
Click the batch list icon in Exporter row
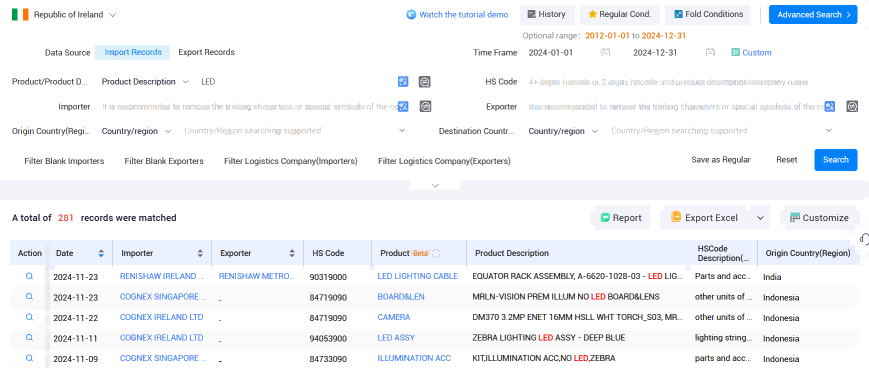[852, 106]
